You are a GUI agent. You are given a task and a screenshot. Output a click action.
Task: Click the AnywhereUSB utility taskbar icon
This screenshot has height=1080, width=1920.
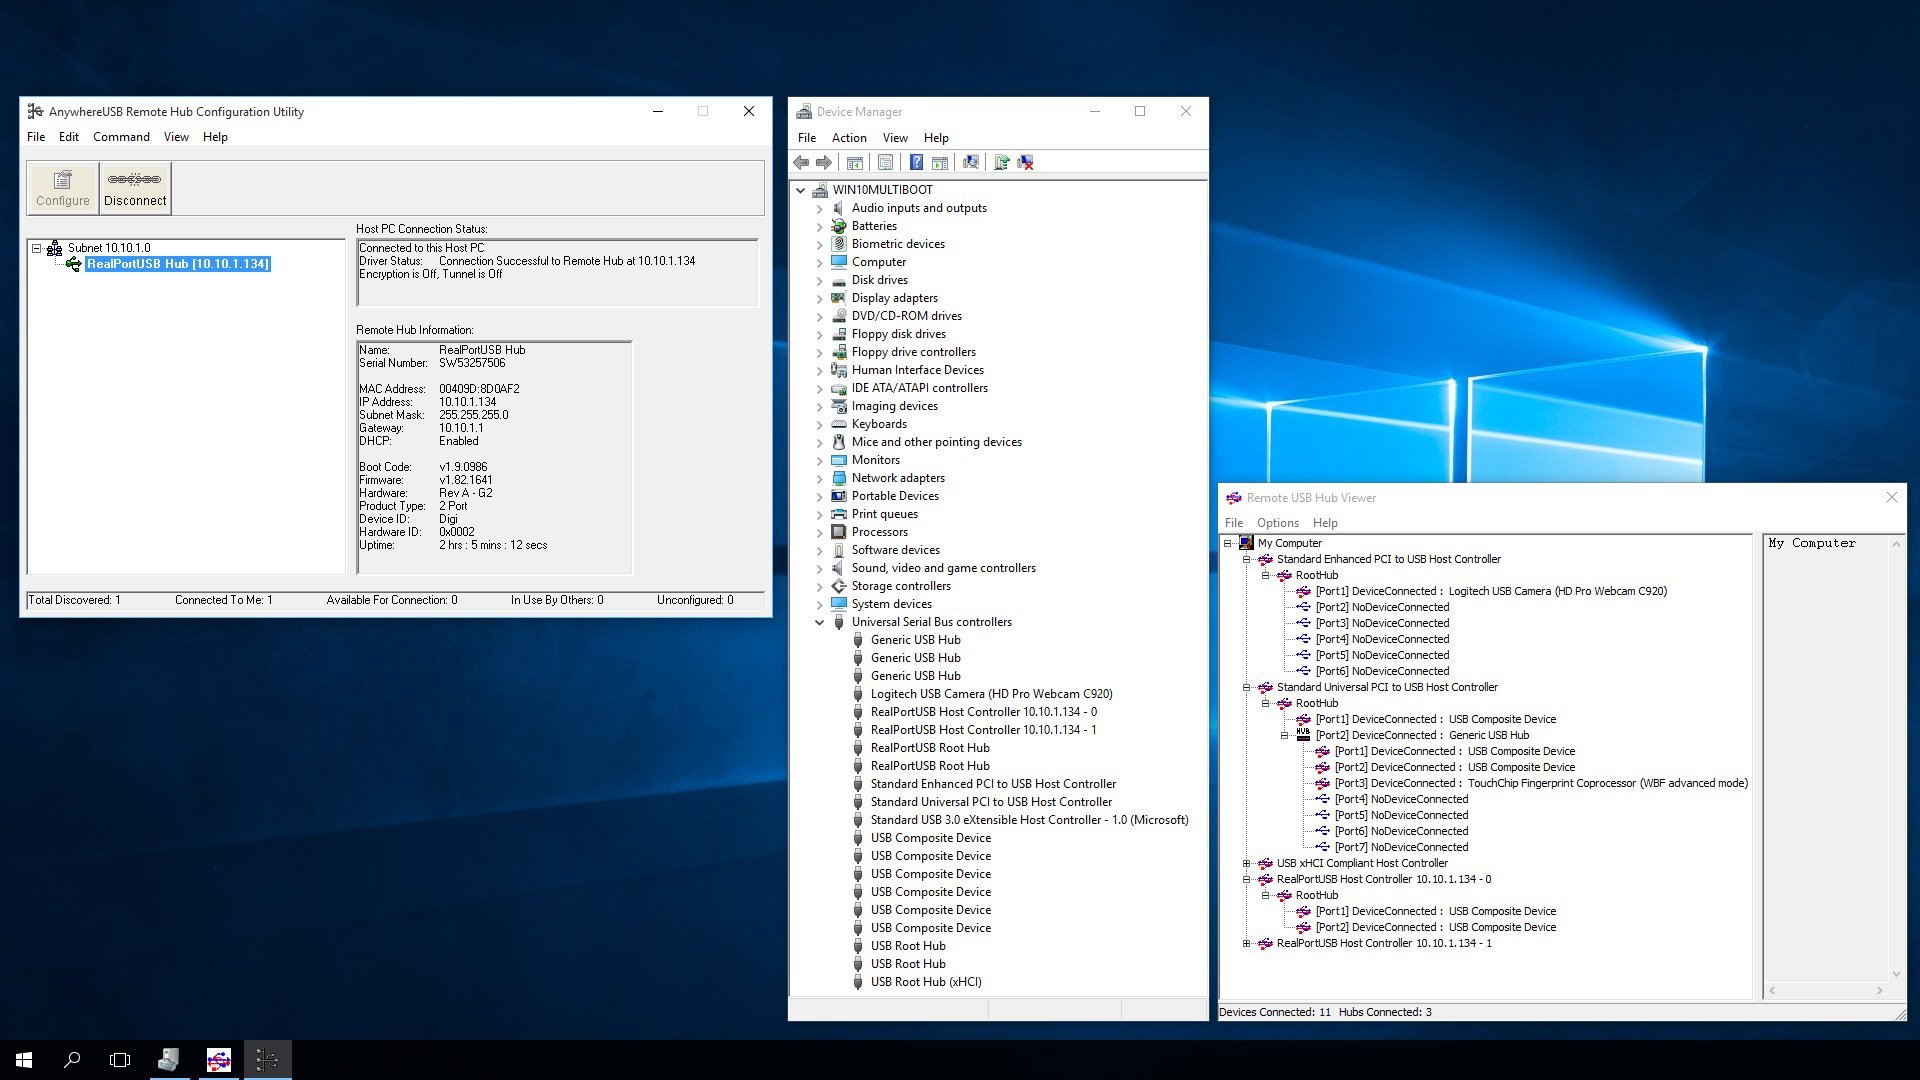(267, 1060)
